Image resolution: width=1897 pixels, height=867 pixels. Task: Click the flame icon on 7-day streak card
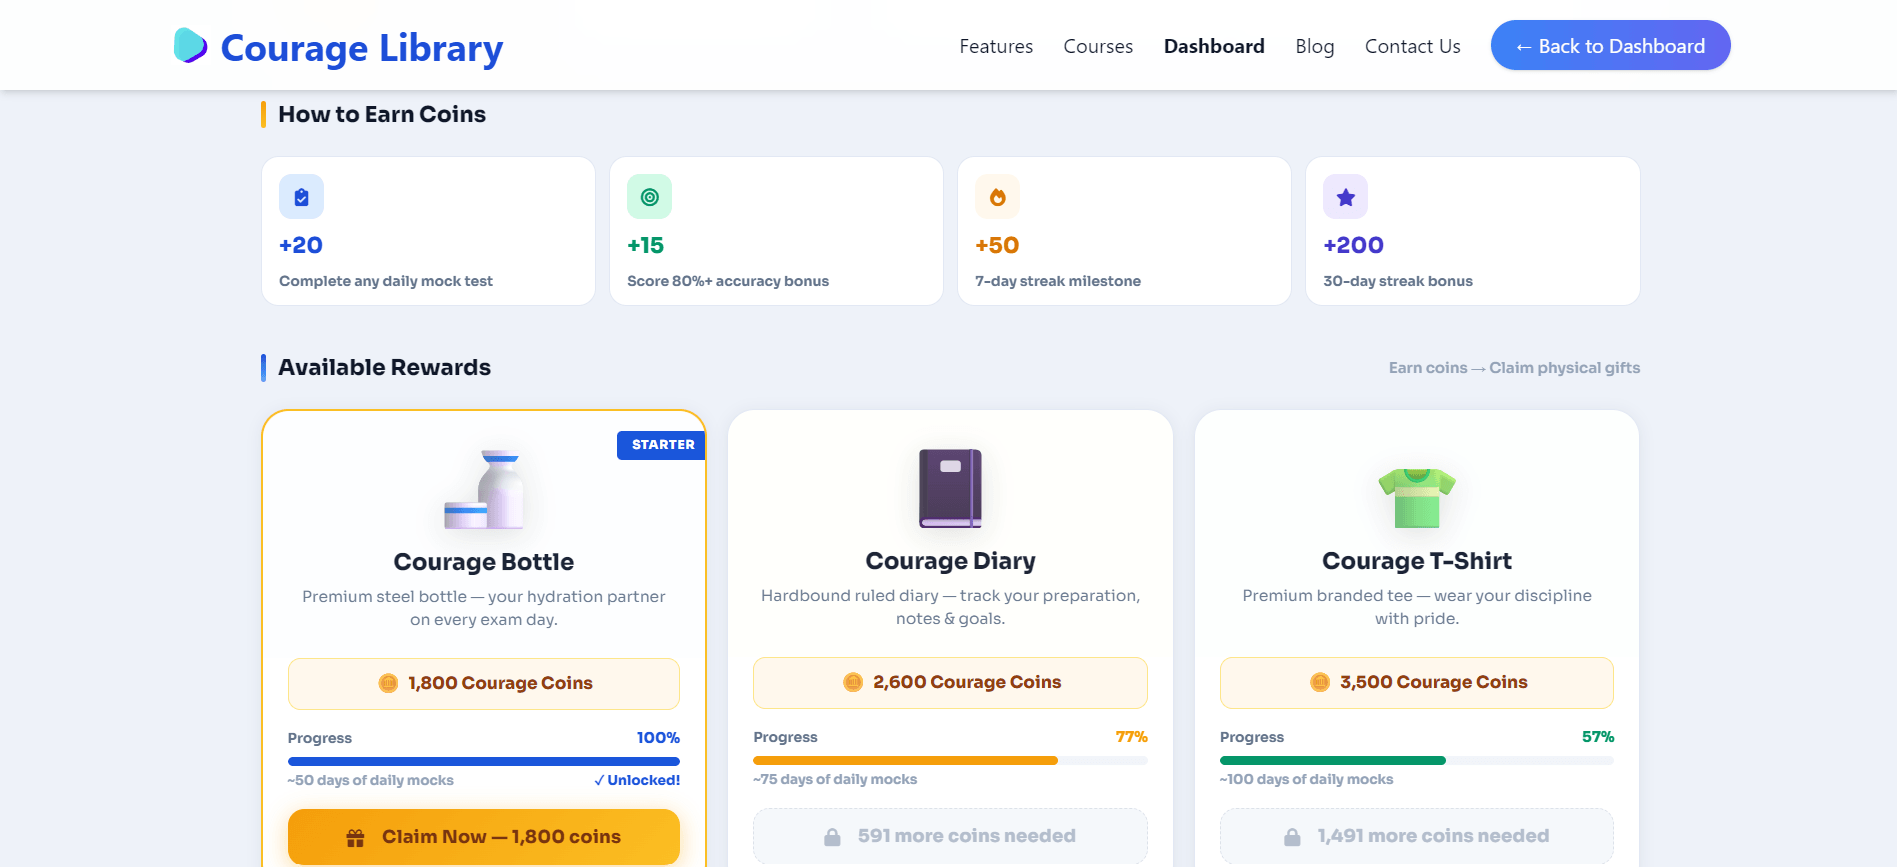pyautogui.click(x=997, y=197)
